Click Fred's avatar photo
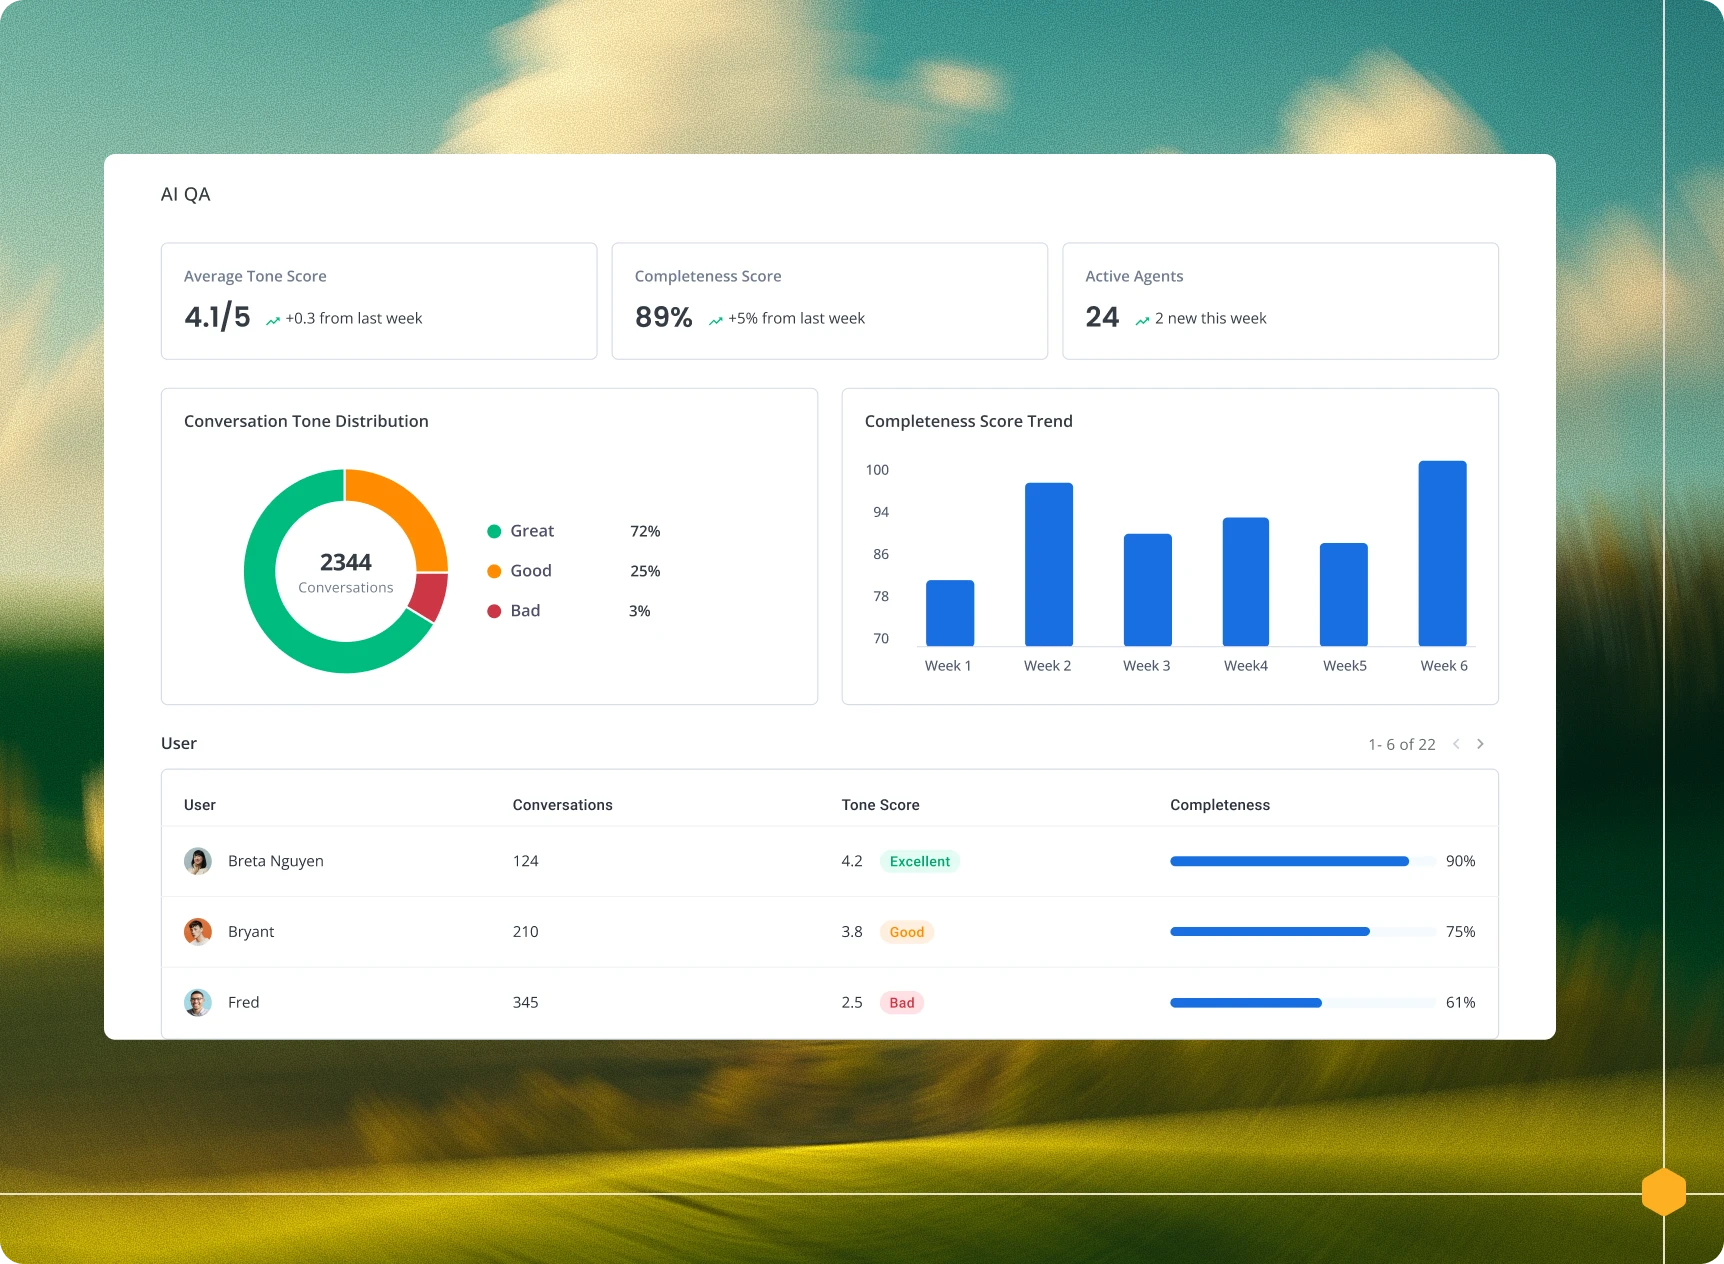Screen dimensions: 1724x1264 coord(198,1002)
